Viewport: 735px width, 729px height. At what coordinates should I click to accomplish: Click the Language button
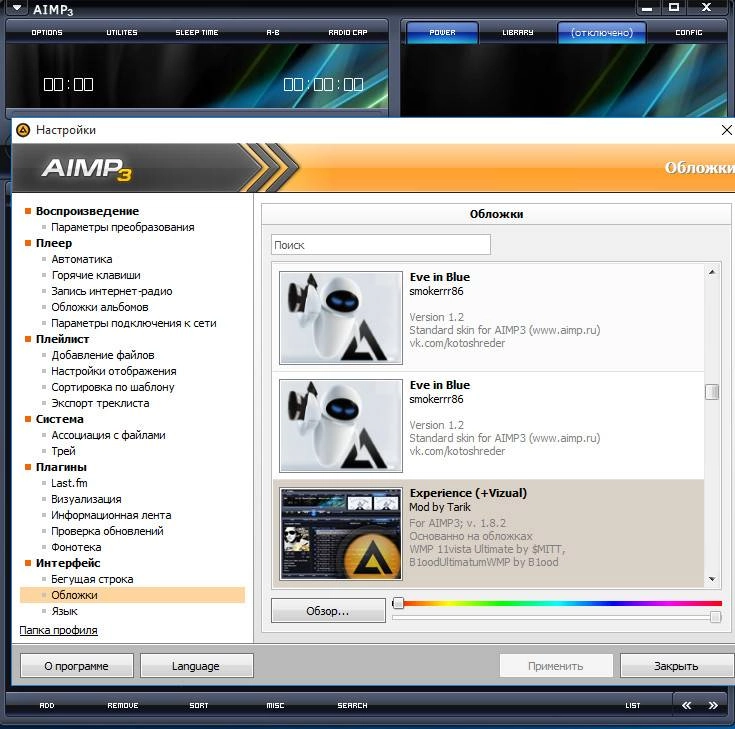(196, 666)
